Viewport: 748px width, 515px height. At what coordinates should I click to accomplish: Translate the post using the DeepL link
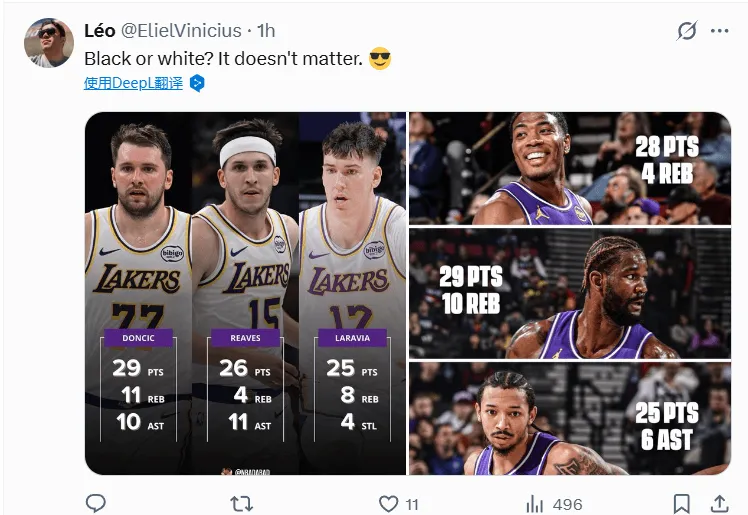coord(133,83)
